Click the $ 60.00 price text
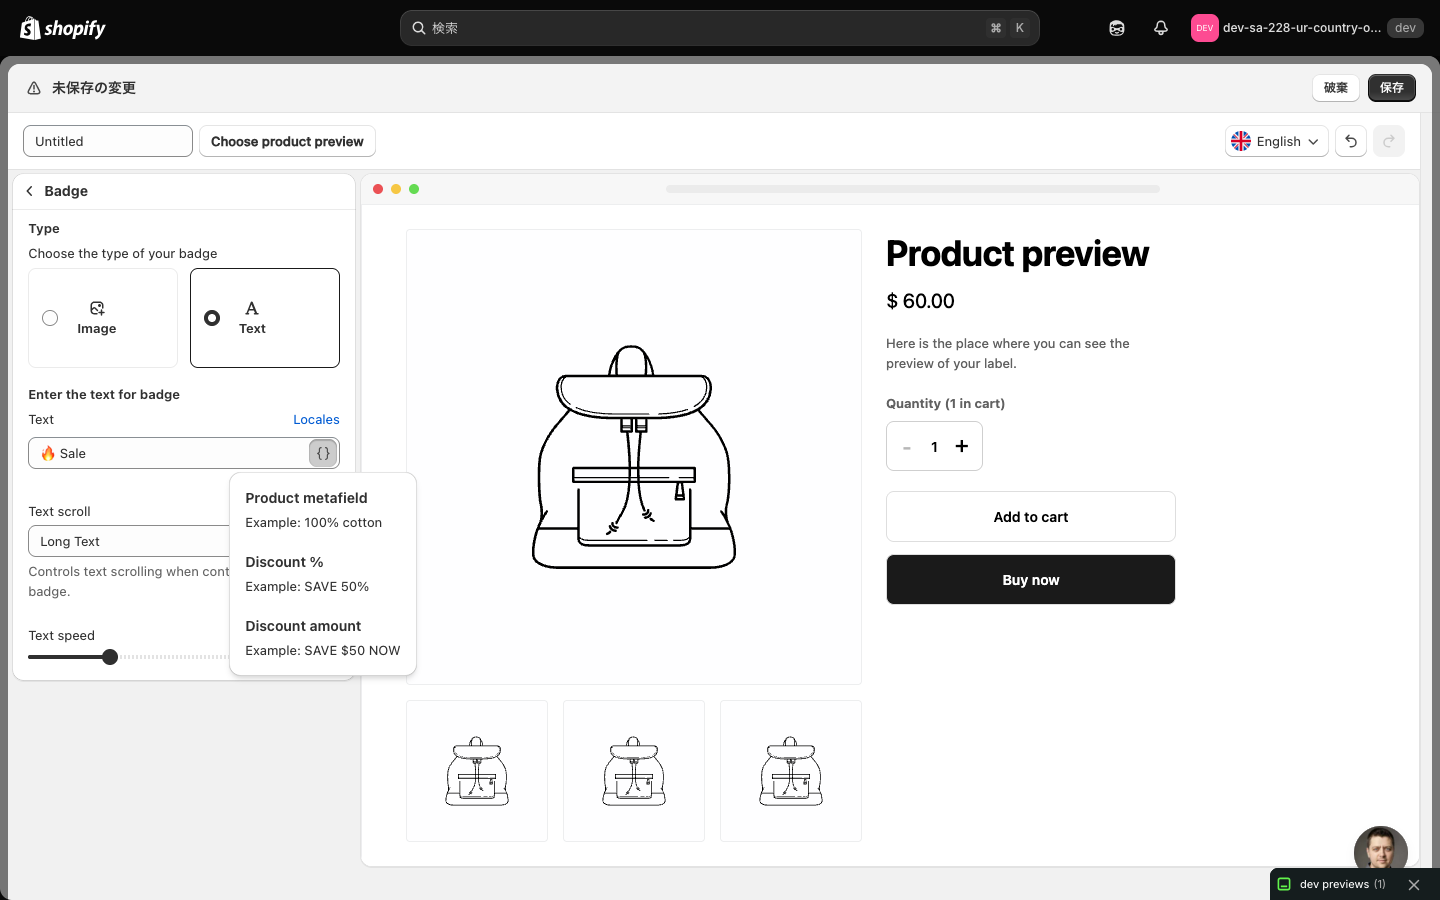Image resolution: width=1440 pixels, height=900 pixels. (920, 301)
